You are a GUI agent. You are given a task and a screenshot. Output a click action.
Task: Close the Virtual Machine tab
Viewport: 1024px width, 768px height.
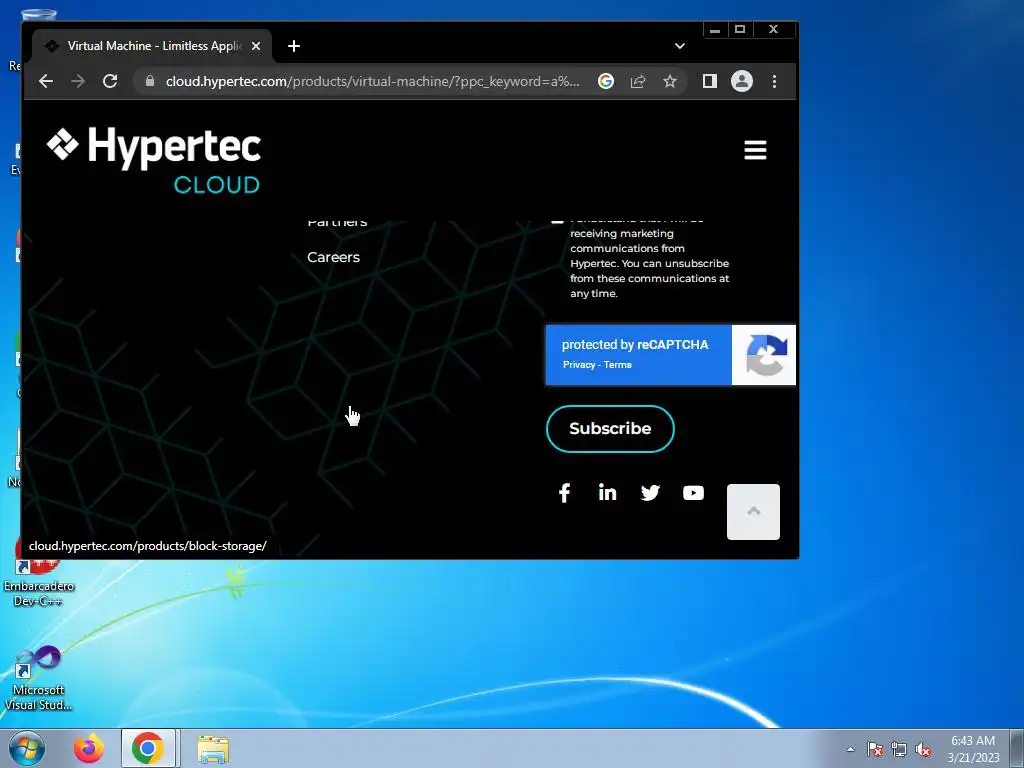256,46
